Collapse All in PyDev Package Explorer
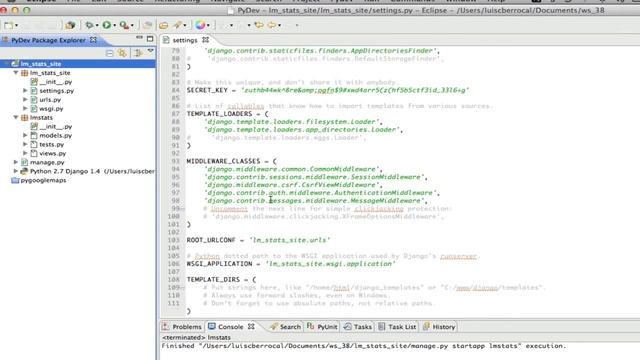 (109, 53)
